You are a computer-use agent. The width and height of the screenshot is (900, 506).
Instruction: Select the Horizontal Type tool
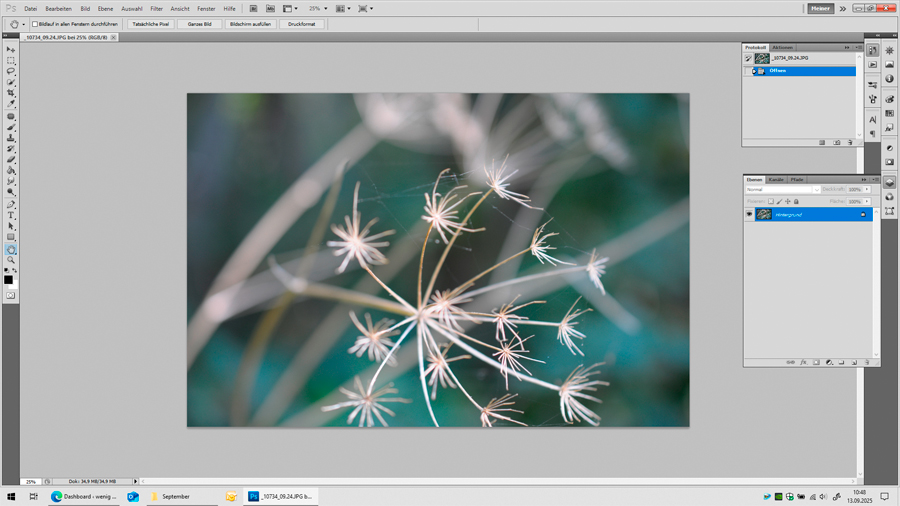pos(11,215)
